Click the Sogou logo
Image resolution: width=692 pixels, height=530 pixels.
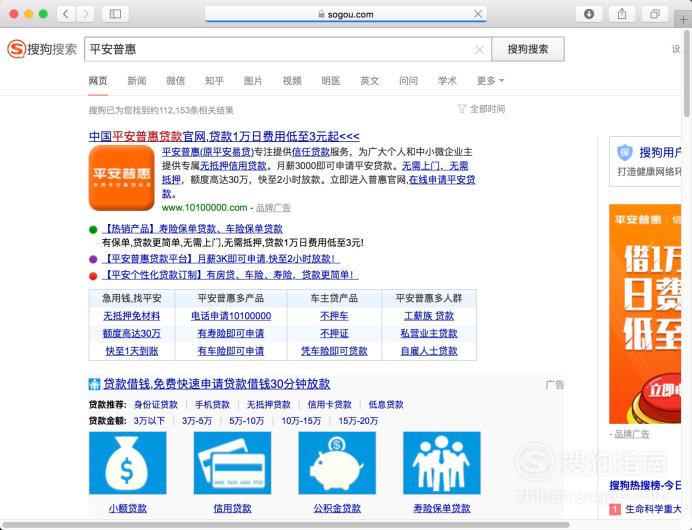(x=42, y=49)
